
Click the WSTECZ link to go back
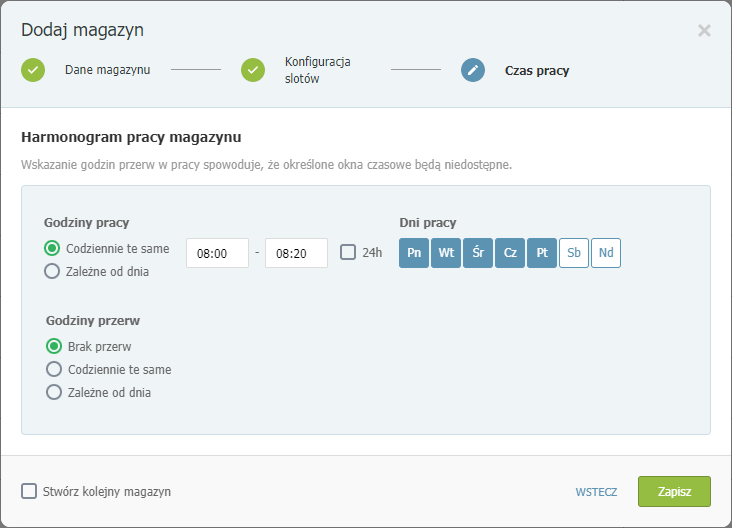click(596, 492)
